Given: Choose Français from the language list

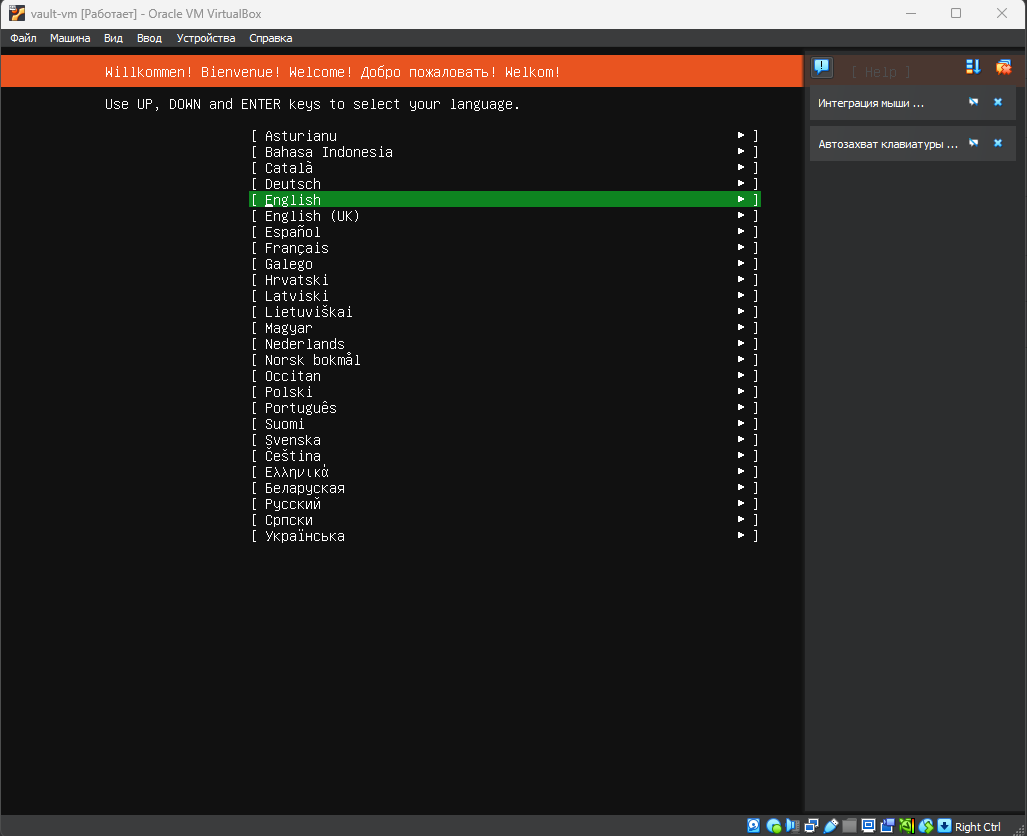Looking at the screenshot, I should click(505, 248).
